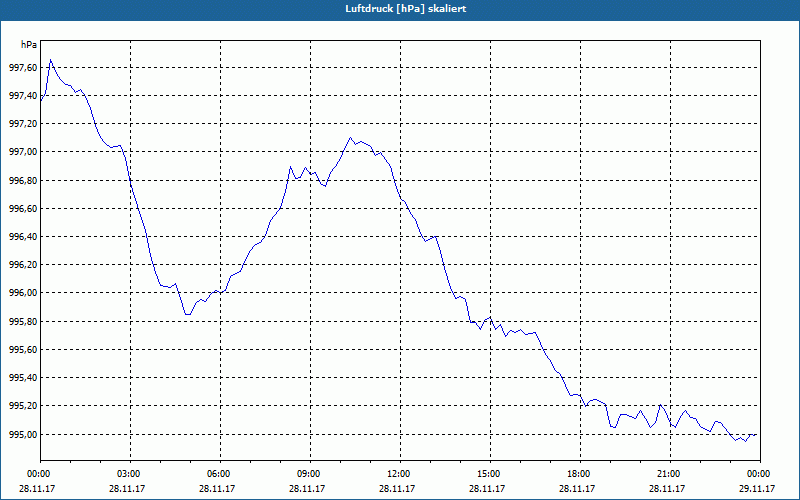The image size is (800, 500).
Task: Click the 996,80 pressure axis value
Action: click(23, 181)
